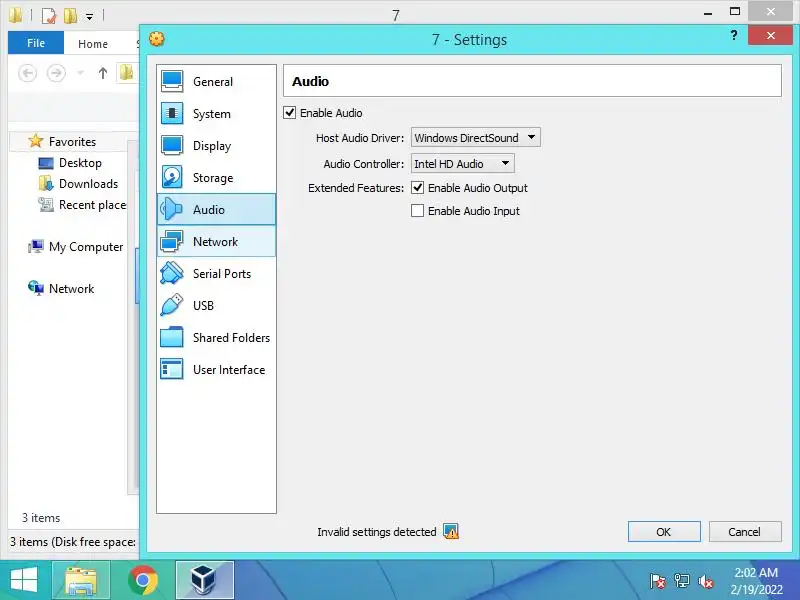Click the muted speaker tray icon
The image size is (800, 600).
706,581
